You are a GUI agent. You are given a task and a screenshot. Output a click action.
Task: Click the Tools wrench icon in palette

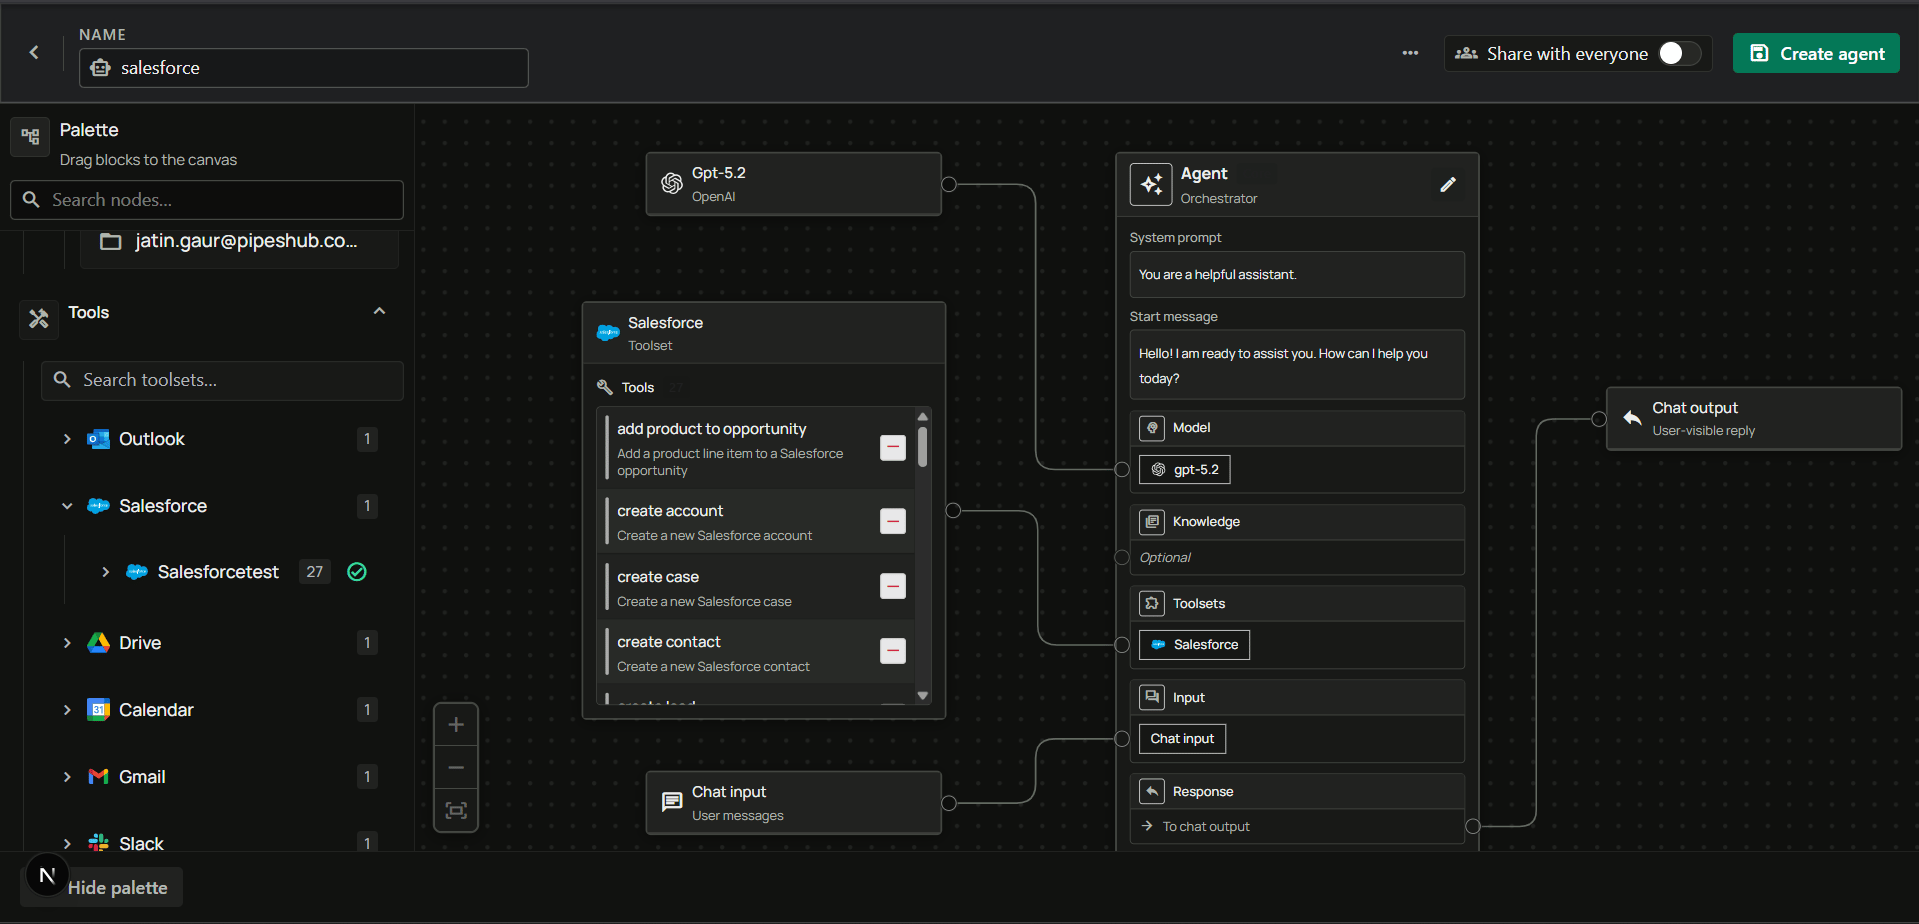39,319
